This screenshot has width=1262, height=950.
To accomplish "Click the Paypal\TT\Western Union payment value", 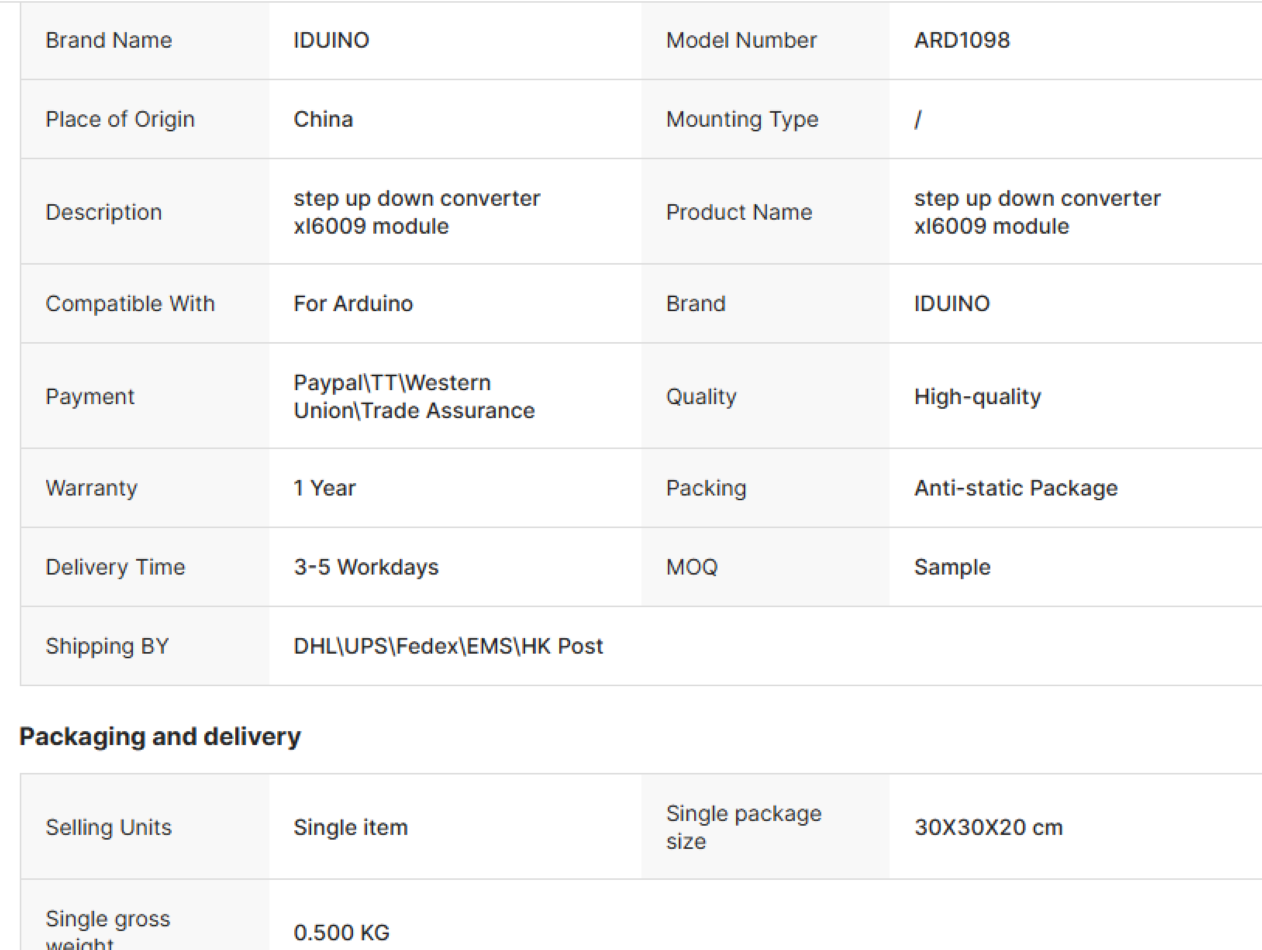I will [414, 396].
